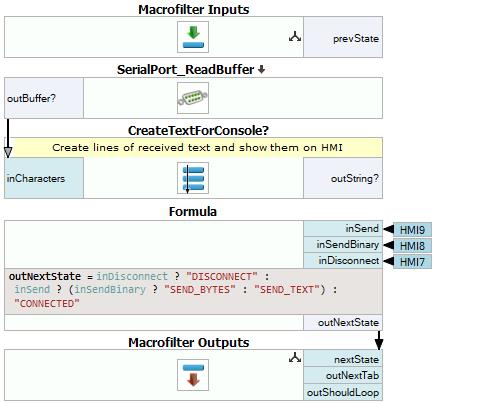Select the HMI7 connection tag
This screenshot has width=500, height=403.
click(x=412, y=262)
